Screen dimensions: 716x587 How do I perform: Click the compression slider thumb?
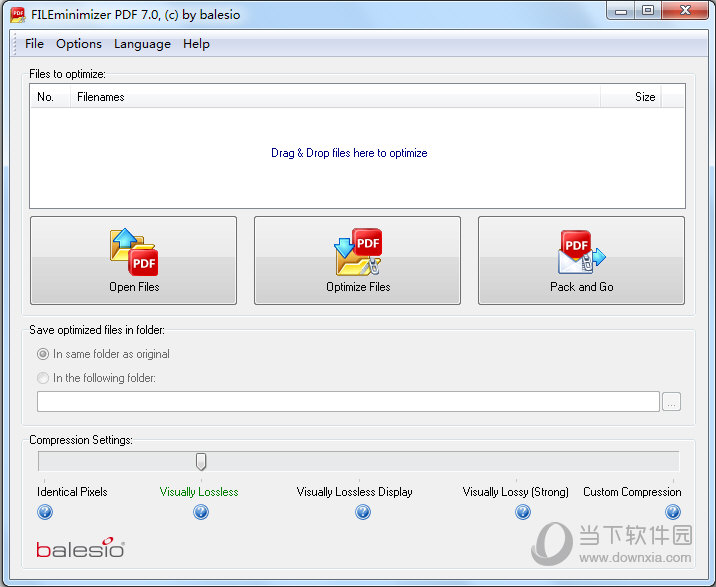click(x=201, y=461)
